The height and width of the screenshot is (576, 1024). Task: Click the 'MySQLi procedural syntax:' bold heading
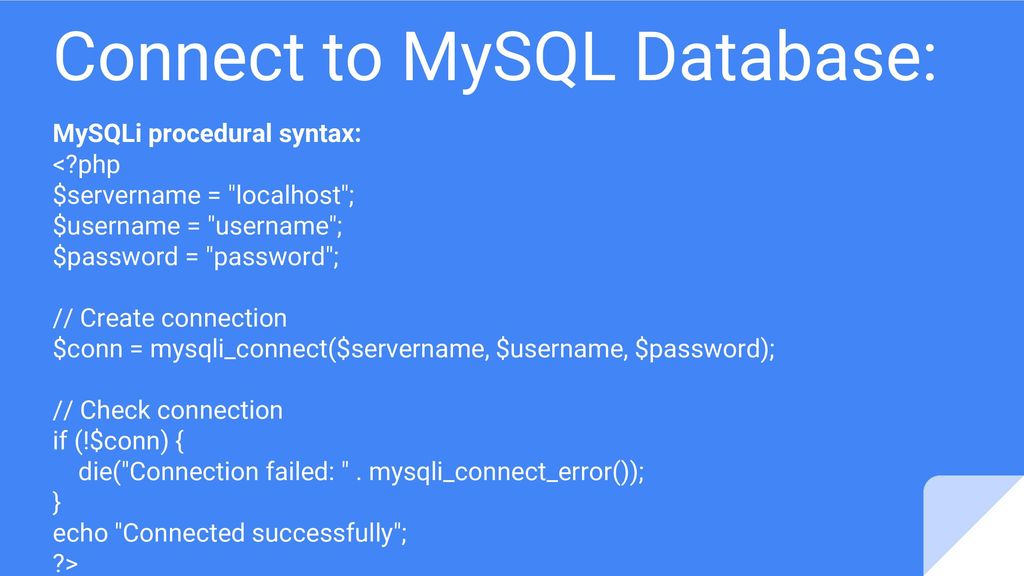(x=206, y=133)
